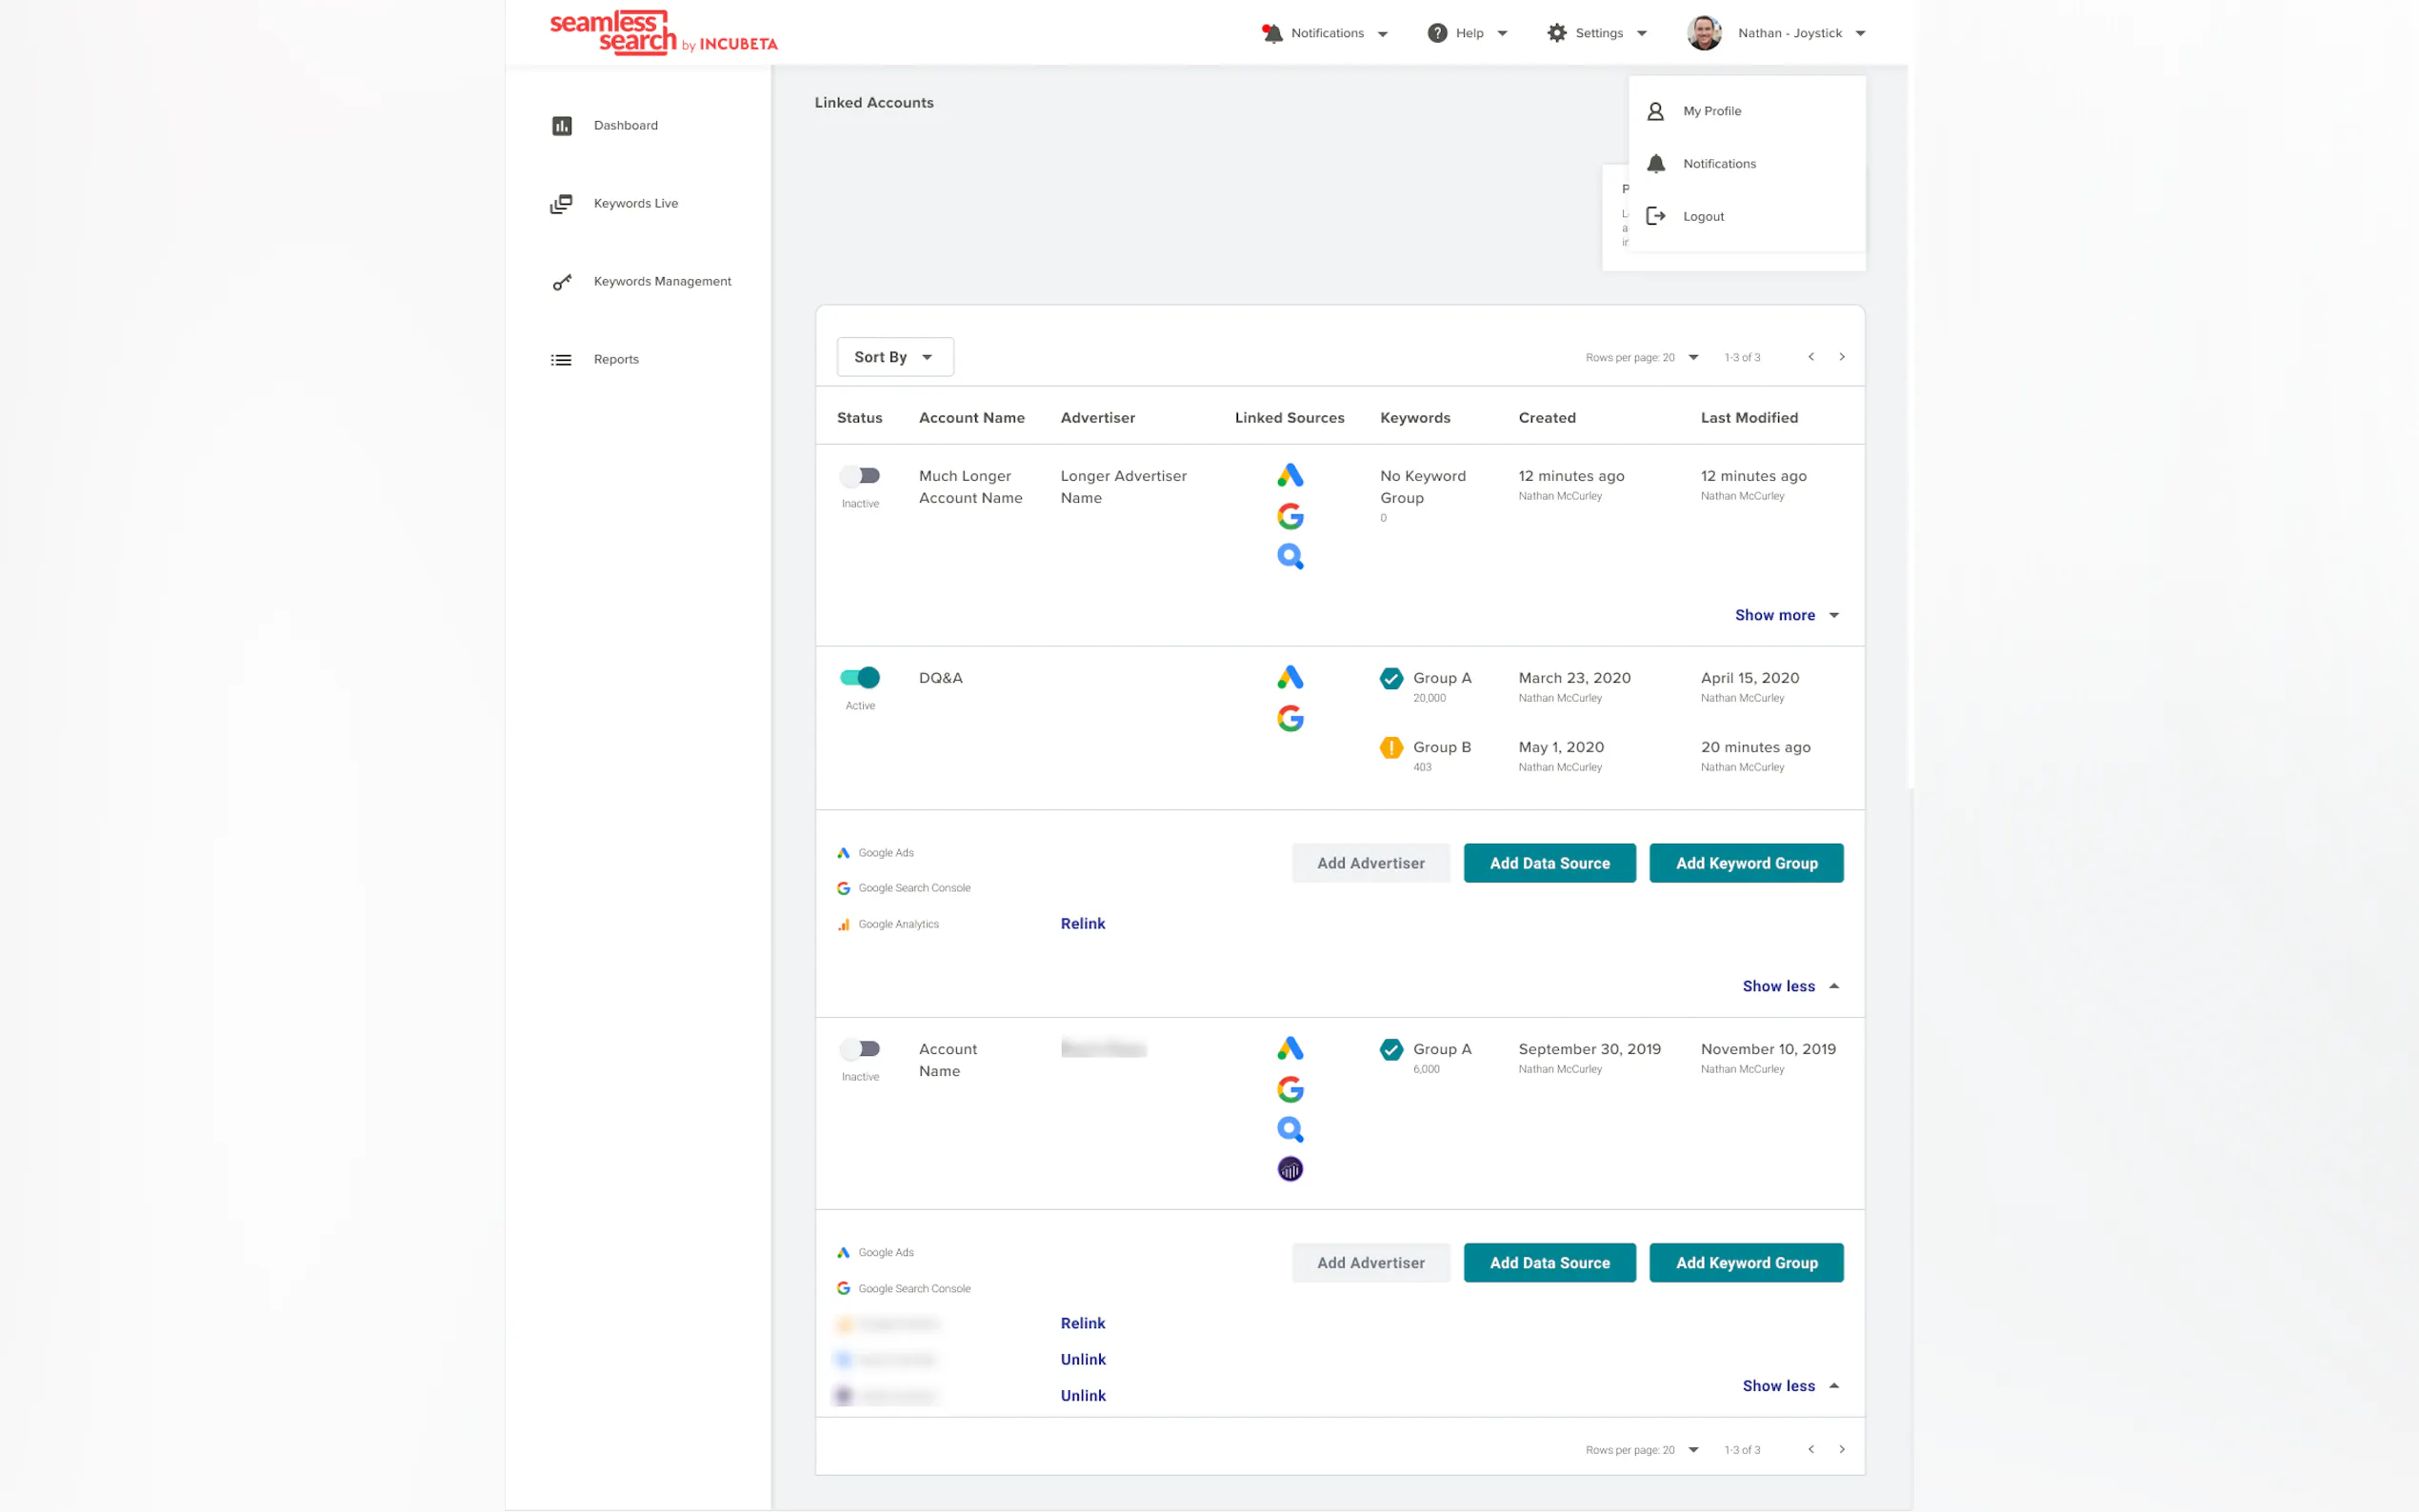The image size is (2419, 1512).
Task: Go to next page using top arrow
Action: (1841, 357)
